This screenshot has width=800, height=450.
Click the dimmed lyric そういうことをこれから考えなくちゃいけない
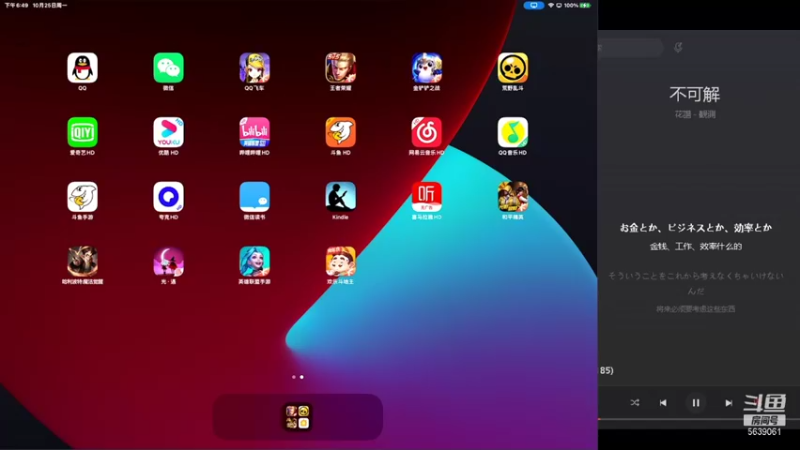pyautogui.click(x=695, y=283)
